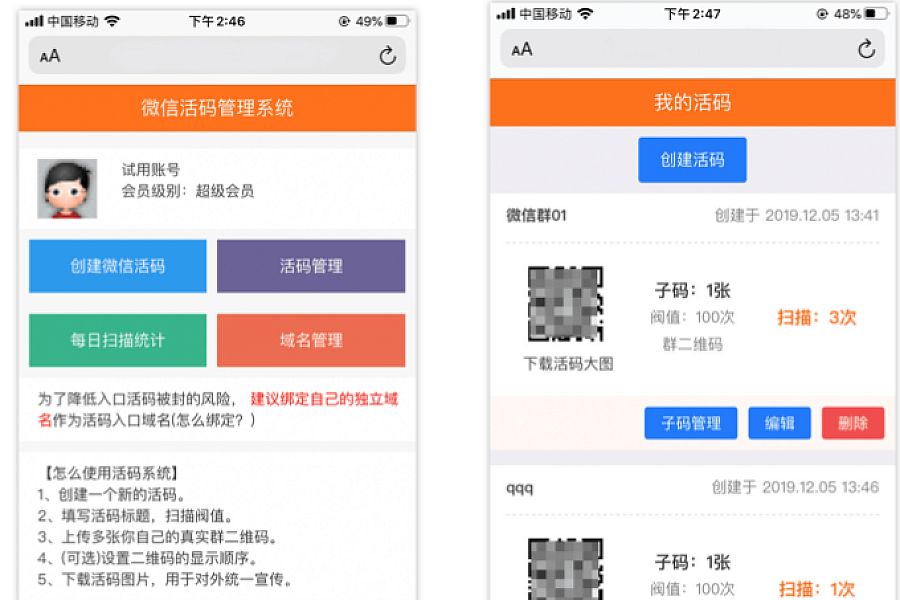Click the 微信活码管理系统 header title
This screenshot has width=900, height=600.
(x=217, y=108)
